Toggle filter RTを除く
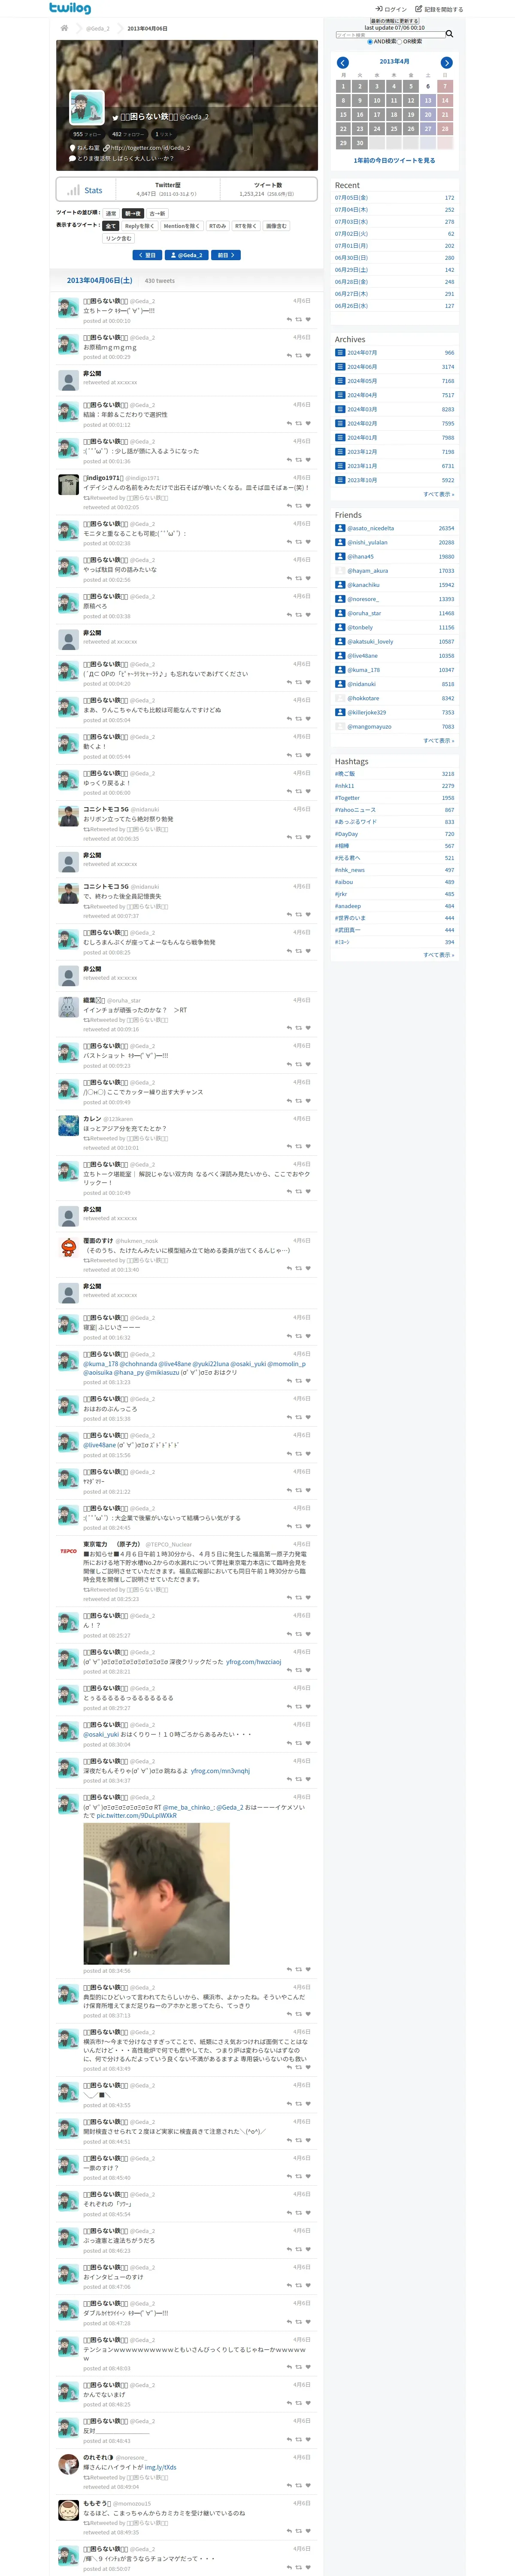Image resolution: width=515 pixels, height=2576 pixels. point(246,226)
